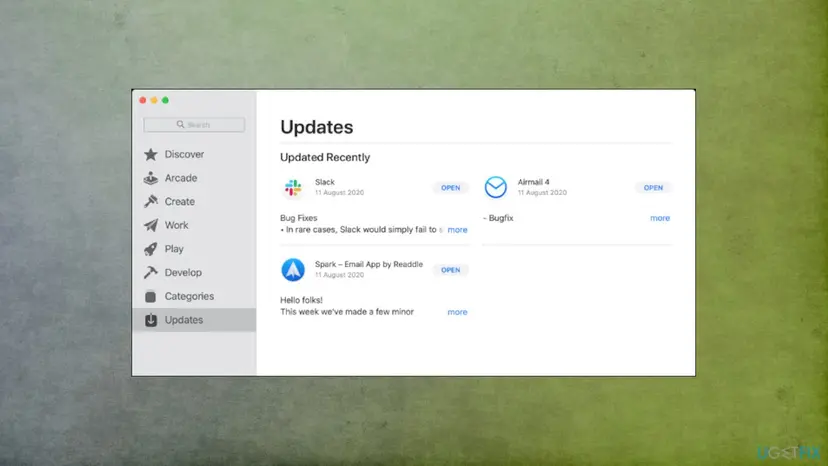The height and width of the screenshot is (466, 828).
Task: Click the Play rocket icon
Action: pyautogui.click(x=150, y=249)
